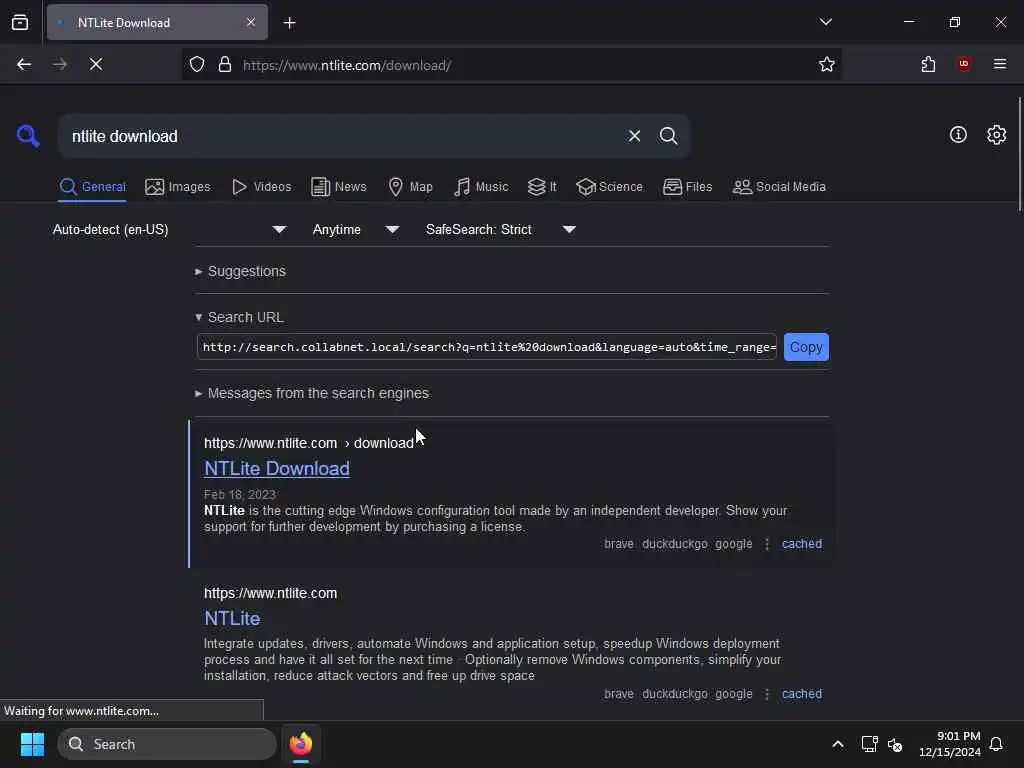Click the SearXNG magnifier logo
Screen dimensions: 1024x768
point(28,136)
